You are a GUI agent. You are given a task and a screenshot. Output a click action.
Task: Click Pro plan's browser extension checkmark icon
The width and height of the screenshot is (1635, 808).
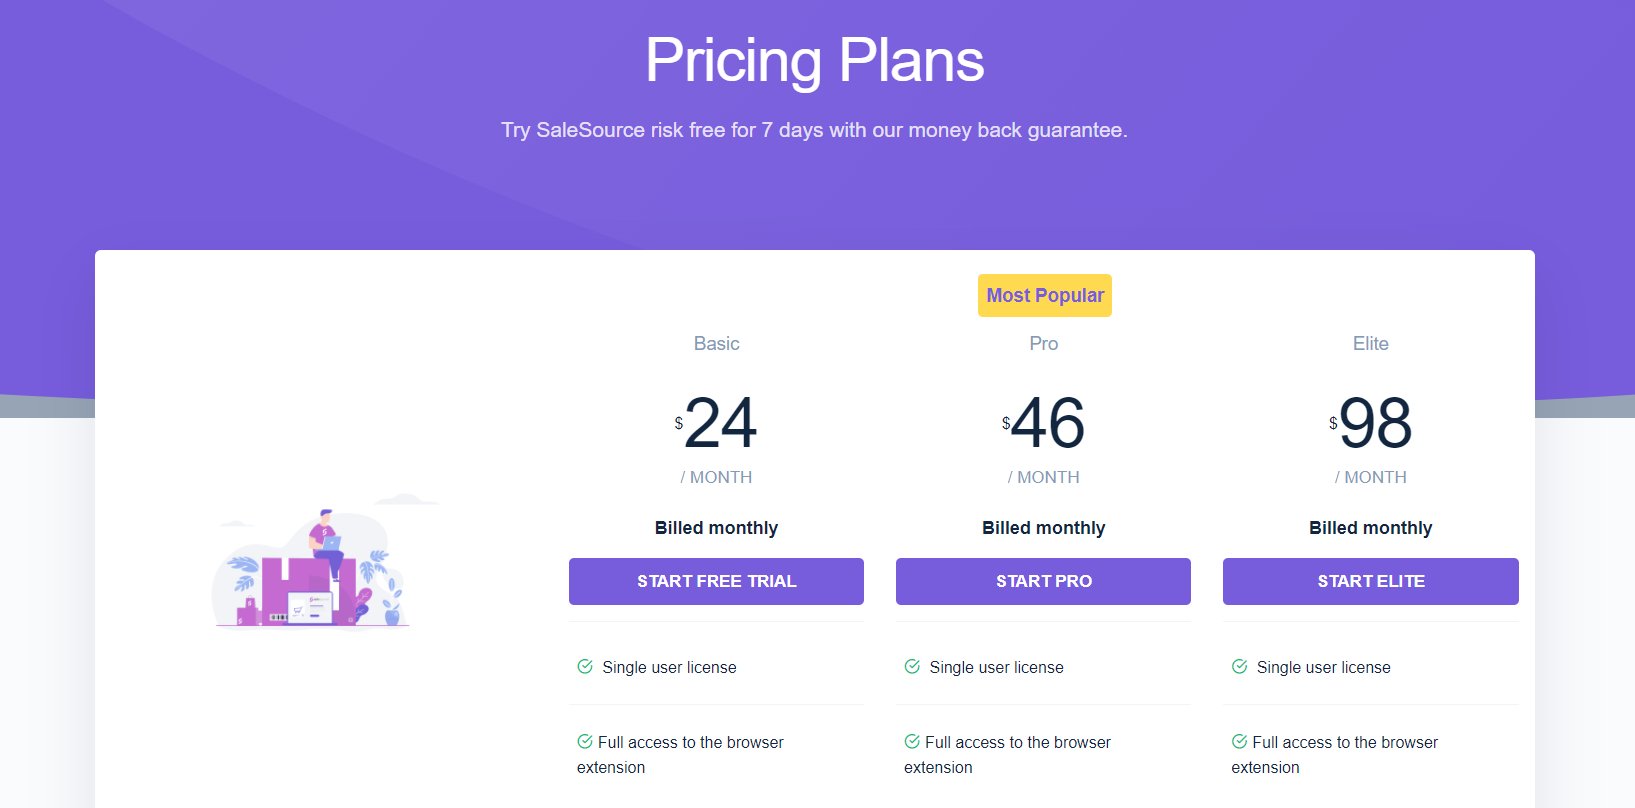coord(912,742)
